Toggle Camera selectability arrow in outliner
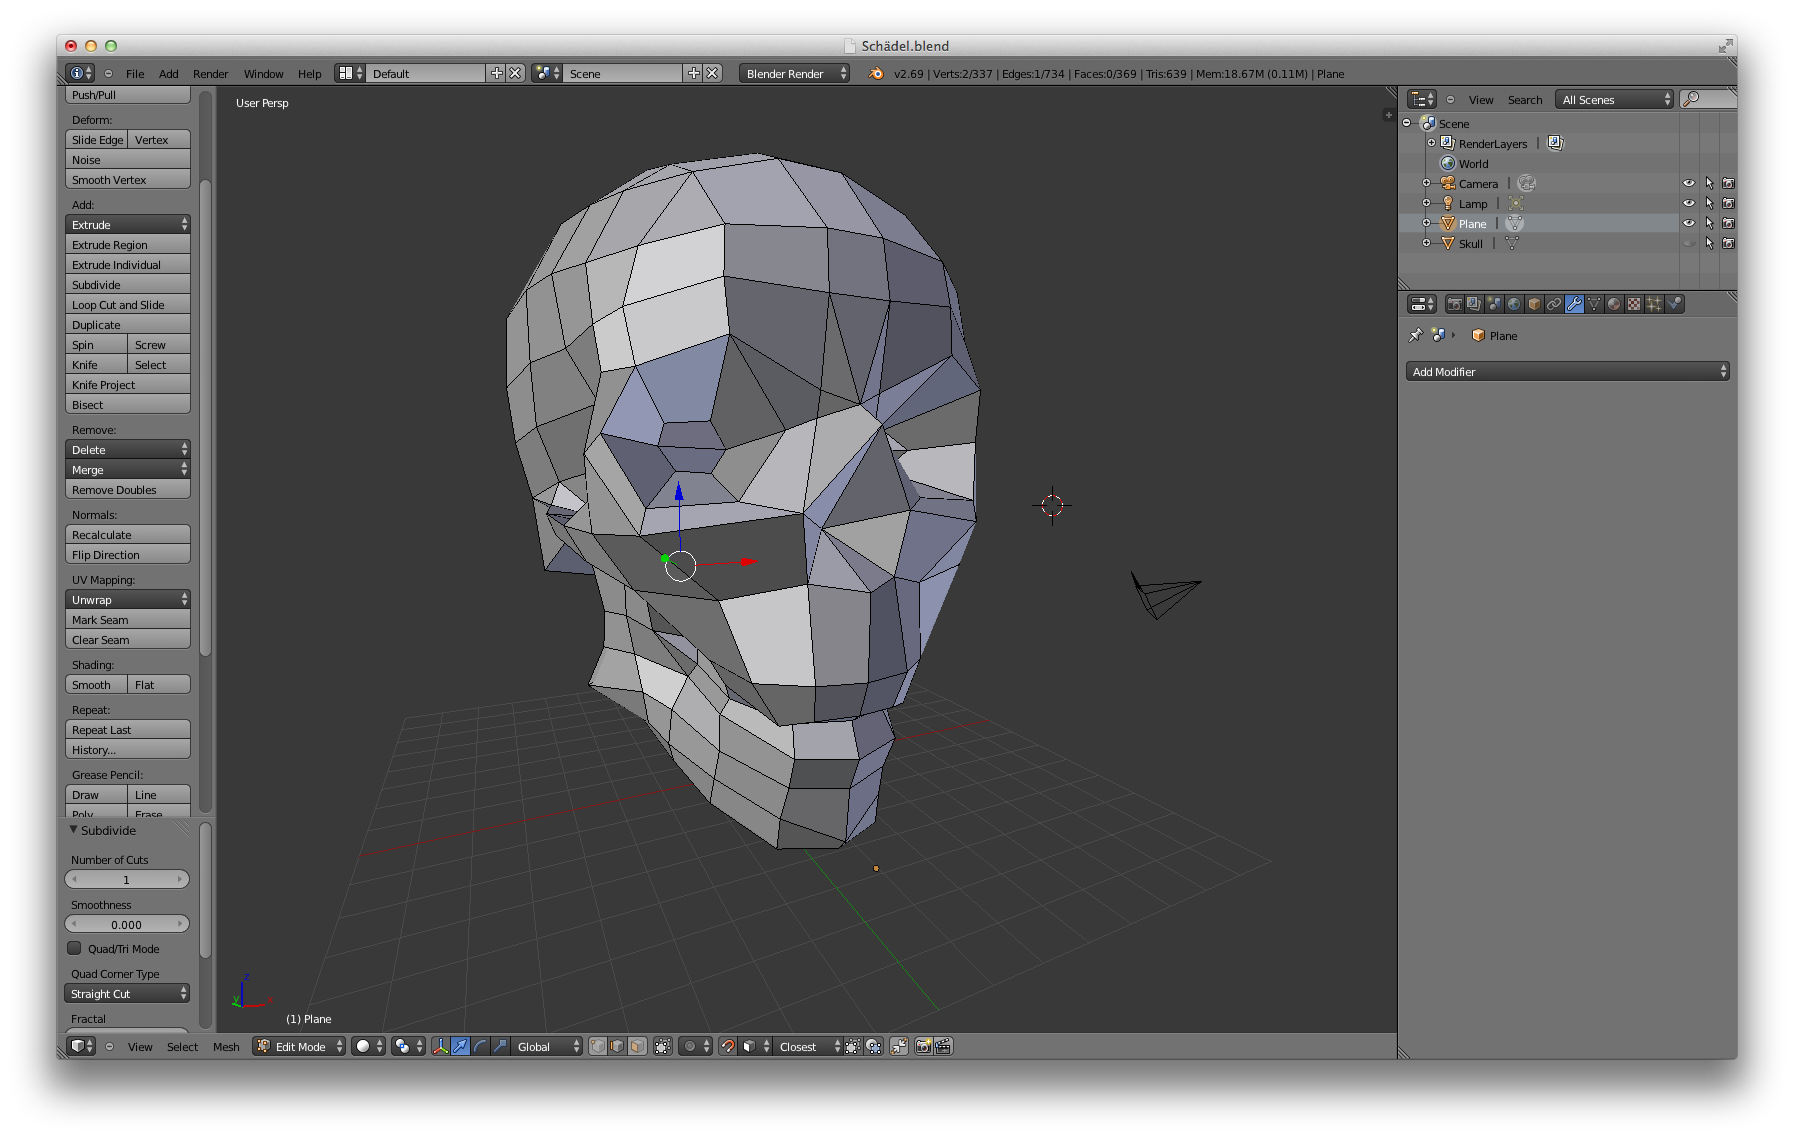 pyautogui.click(x=1709, y=183)
